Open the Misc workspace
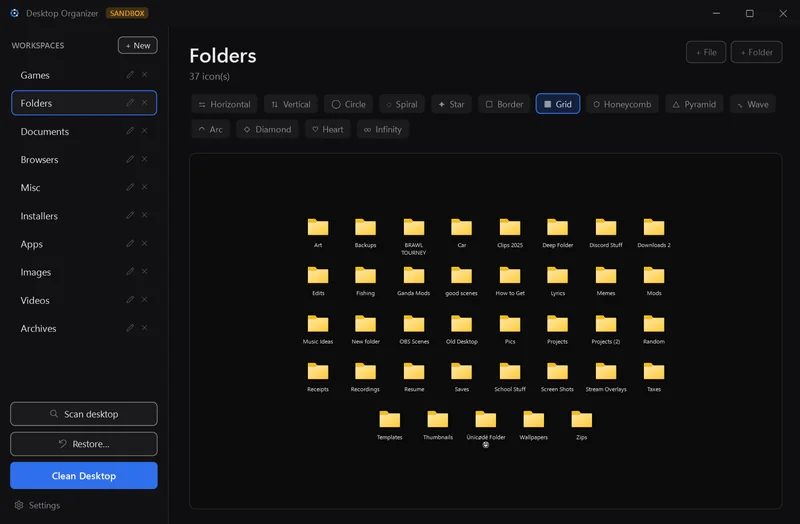Viewport: 800px width, 524px height. click(84, 187)
